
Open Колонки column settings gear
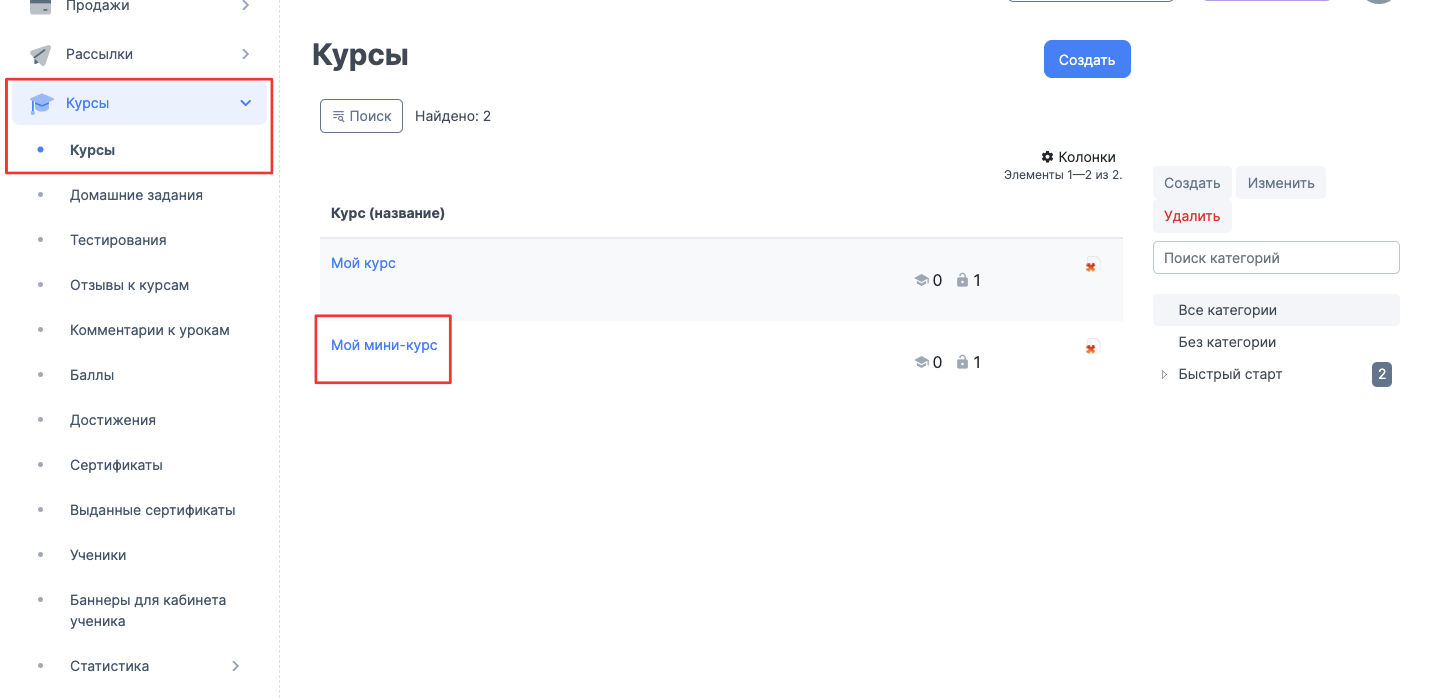pyautogui.click(x=1047, y=157)
